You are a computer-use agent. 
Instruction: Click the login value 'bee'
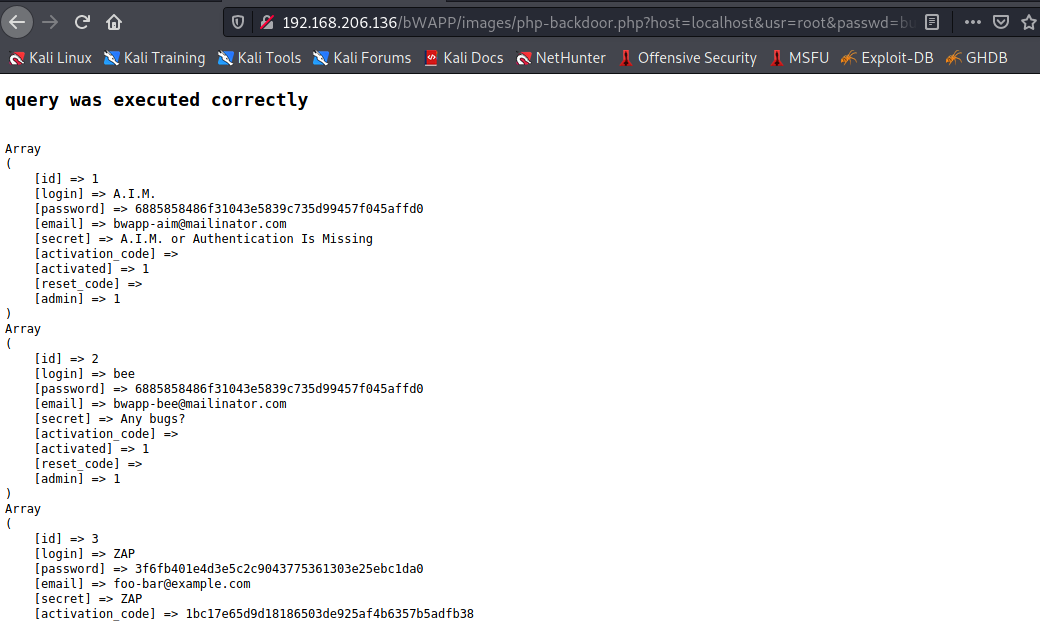click(124, 374)
